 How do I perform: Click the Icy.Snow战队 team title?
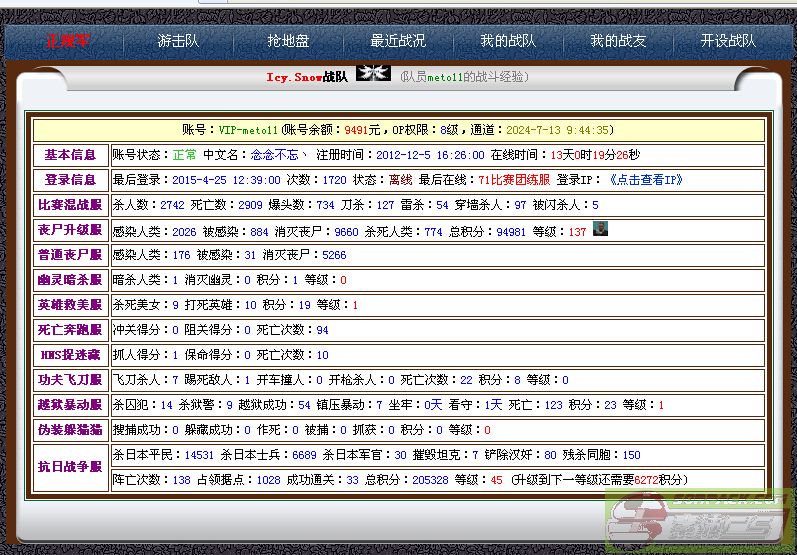307,77
